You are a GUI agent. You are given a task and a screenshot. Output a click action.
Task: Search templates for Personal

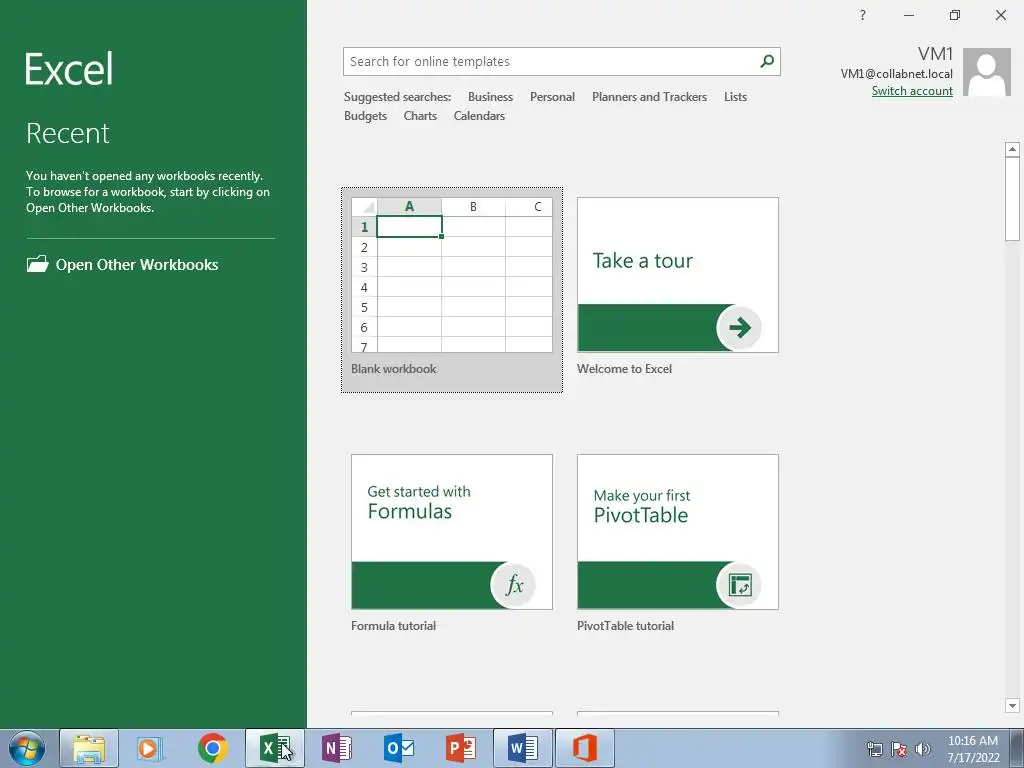coord(552,97)
